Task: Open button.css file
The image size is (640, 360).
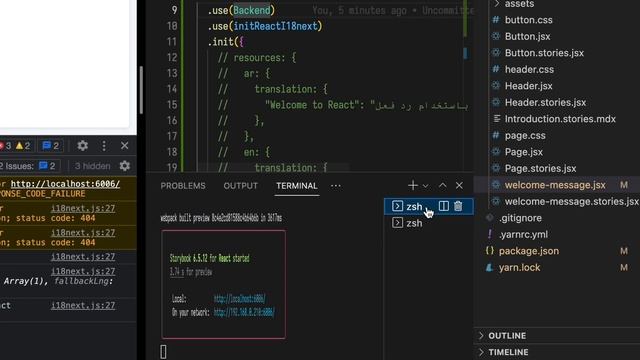Action: (528, 20)
